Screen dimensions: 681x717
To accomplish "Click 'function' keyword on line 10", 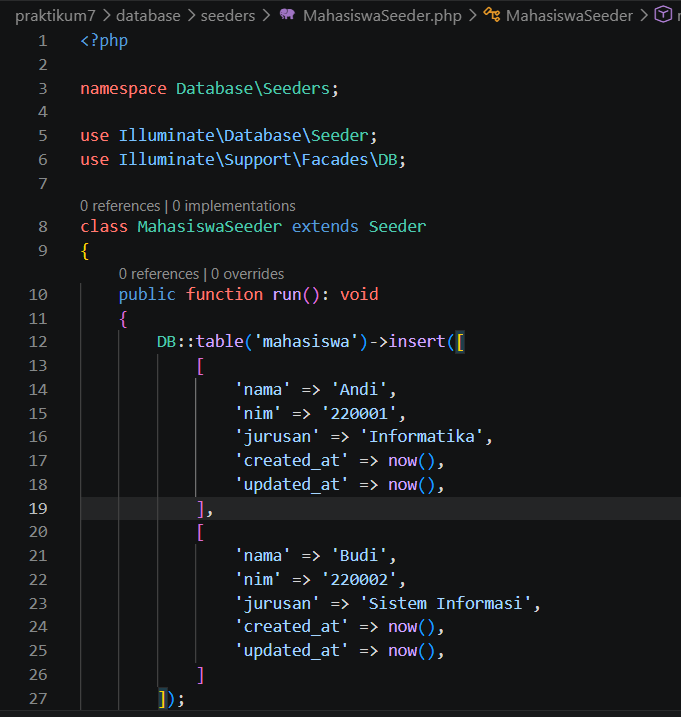I will coord(224,294).
